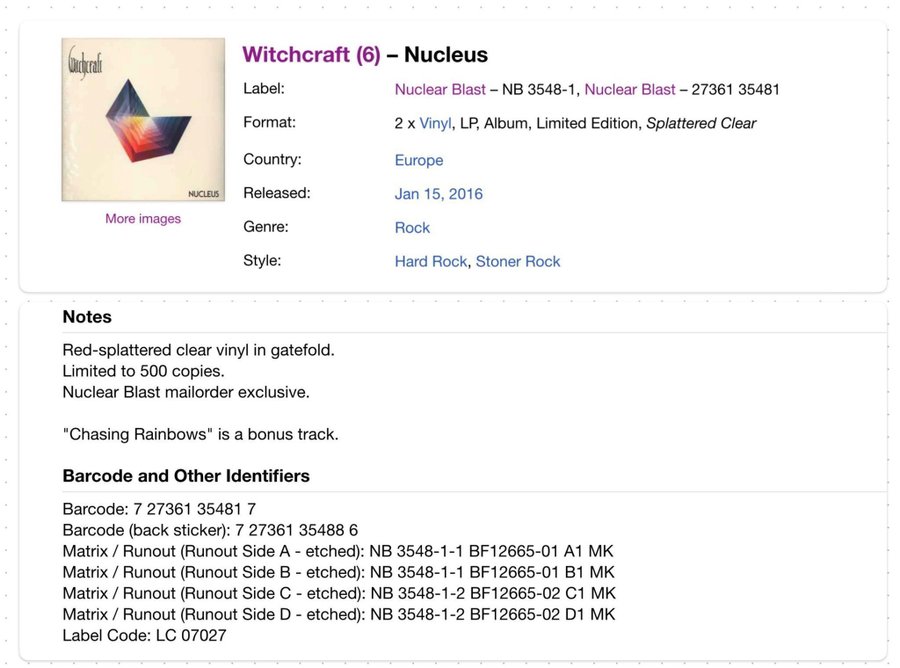Click the Nucleus album cover thumbnail
The width and height of the screenshot is (900, 668).
[x=143, y=120]
